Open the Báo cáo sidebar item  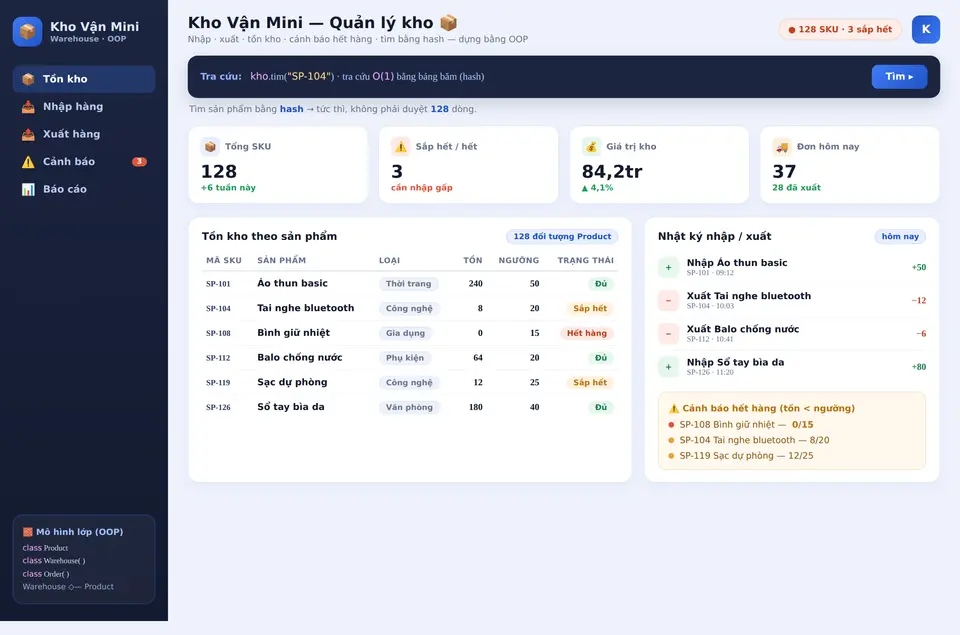point(84,189)
